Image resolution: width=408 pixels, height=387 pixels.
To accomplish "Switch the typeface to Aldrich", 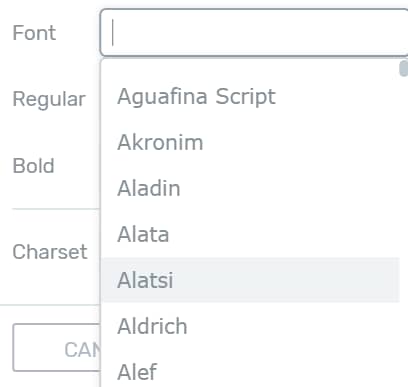I will pos(250,326).
